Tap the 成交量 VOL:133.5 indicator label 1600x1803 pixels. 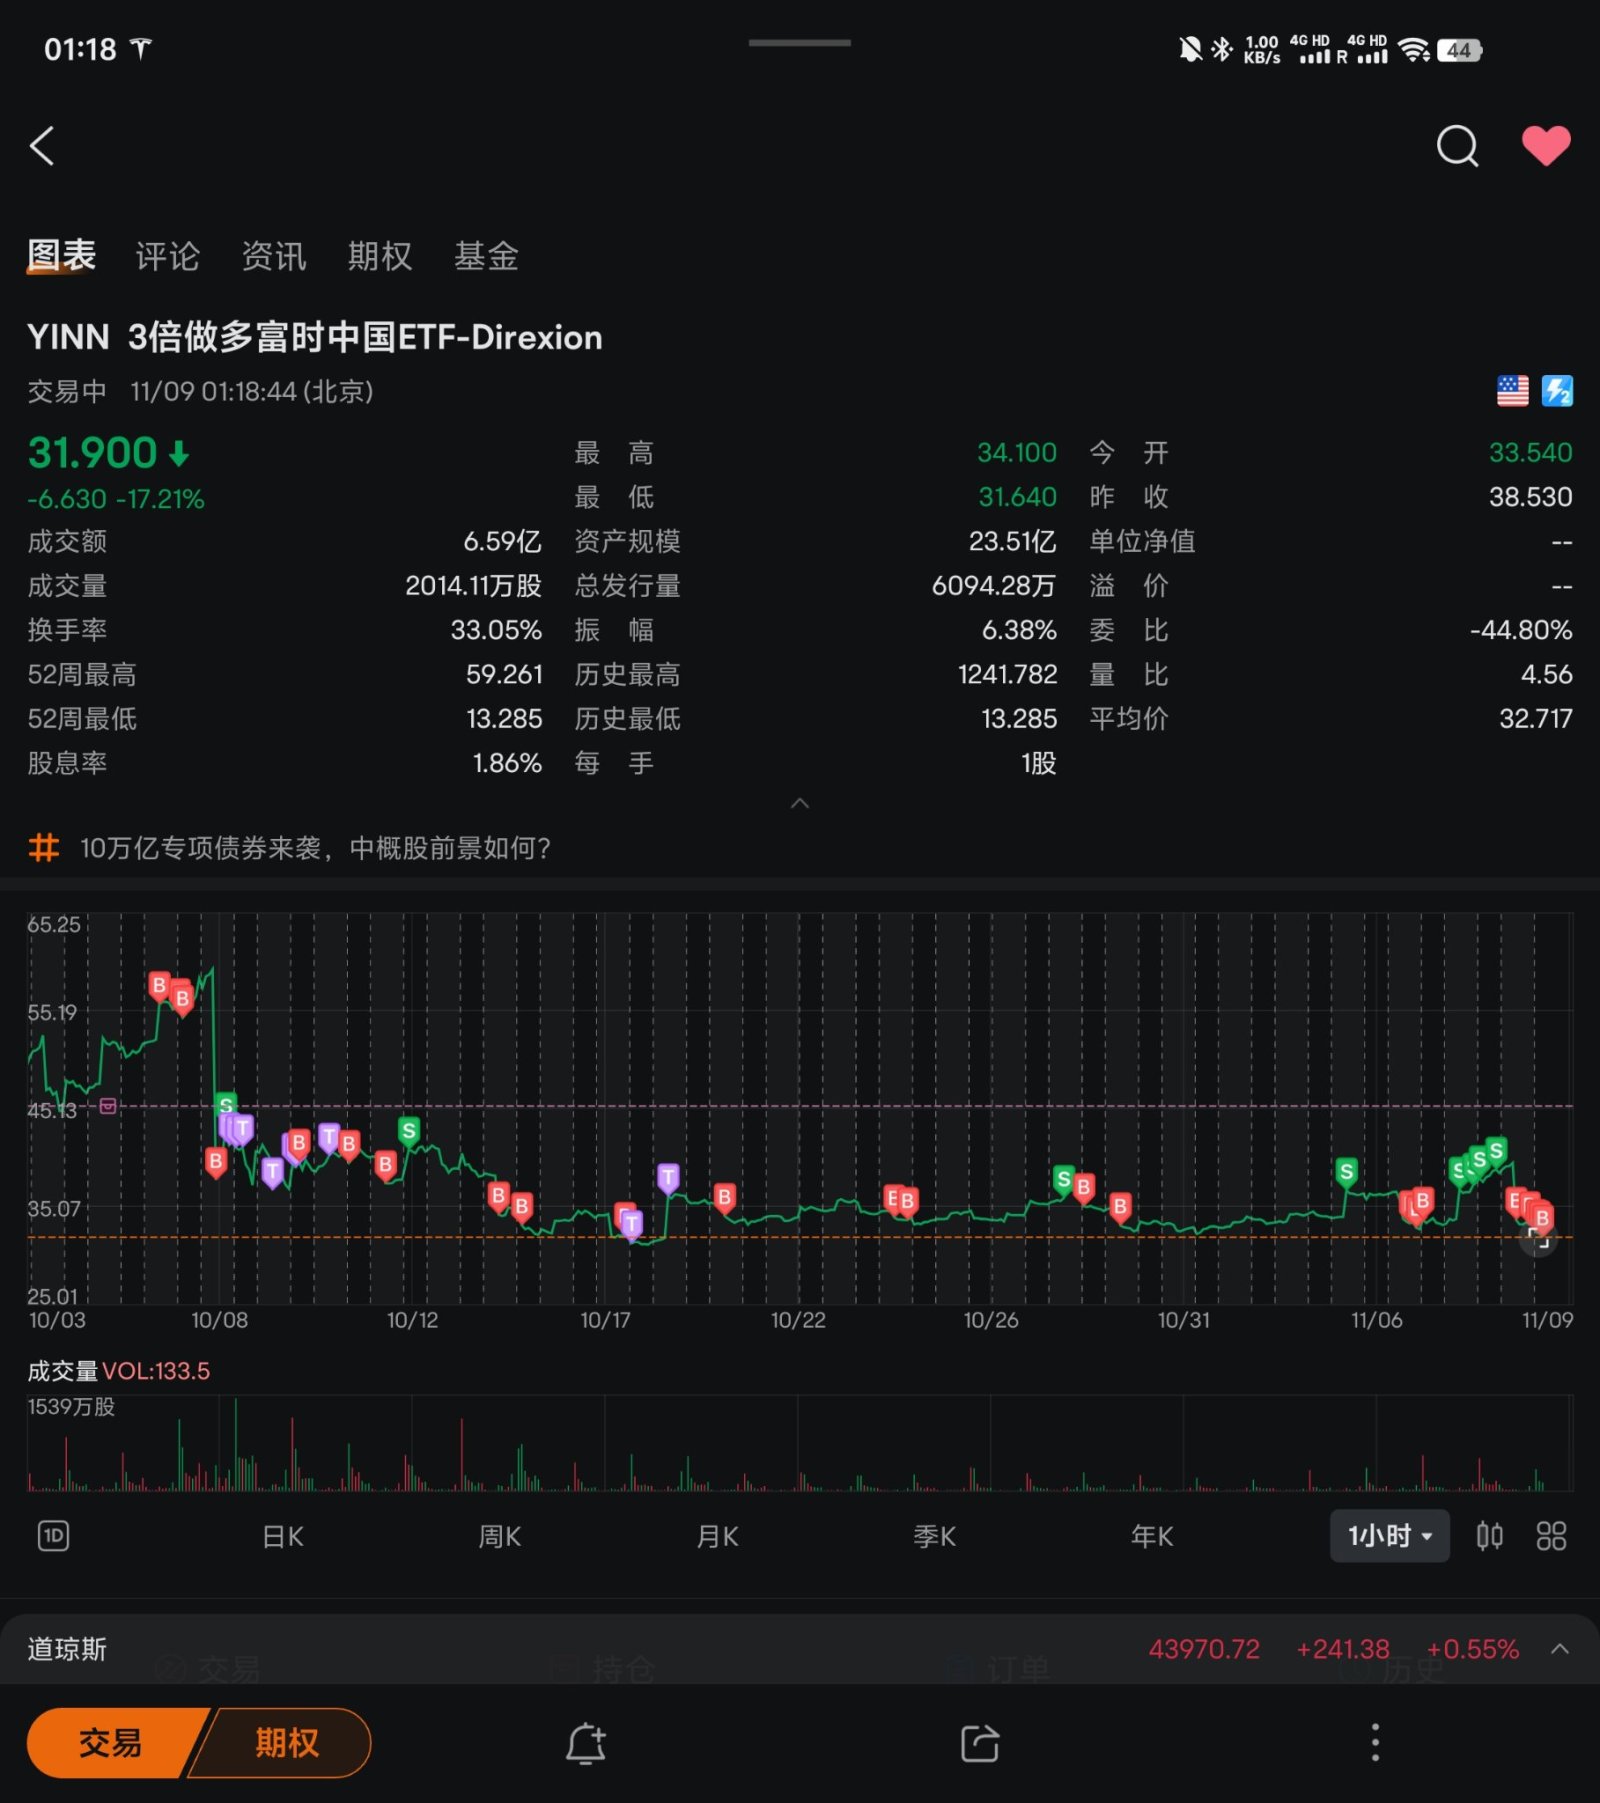pos(119,1371)
